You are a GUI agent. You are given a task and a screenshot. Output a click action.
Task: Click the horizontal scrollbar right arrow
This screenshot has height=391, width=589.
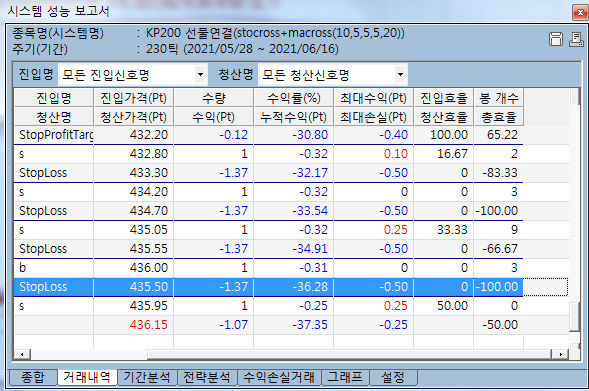click(560, 354)
